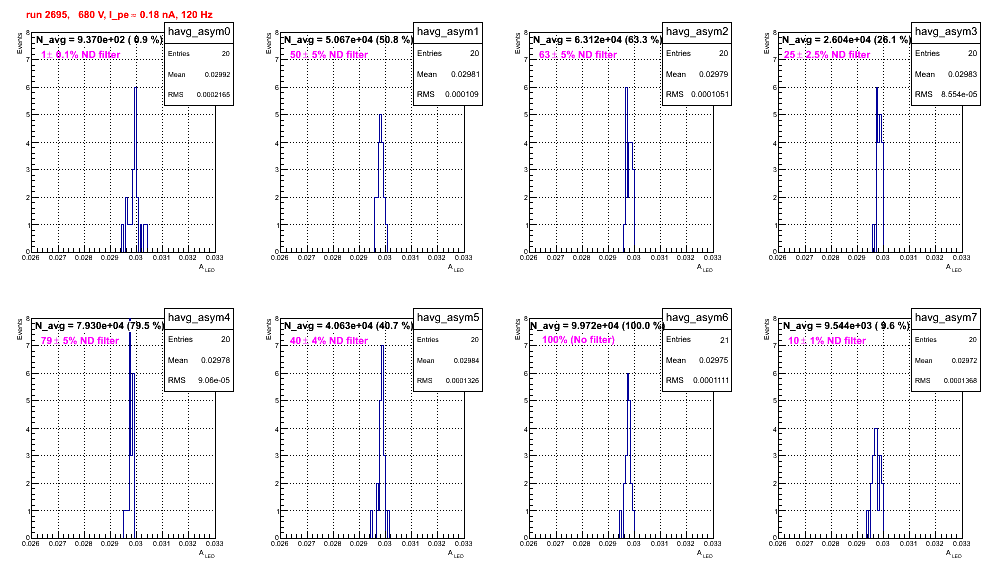Pick the magenta 25± 2.5% ND filter label

coord(827,55)
